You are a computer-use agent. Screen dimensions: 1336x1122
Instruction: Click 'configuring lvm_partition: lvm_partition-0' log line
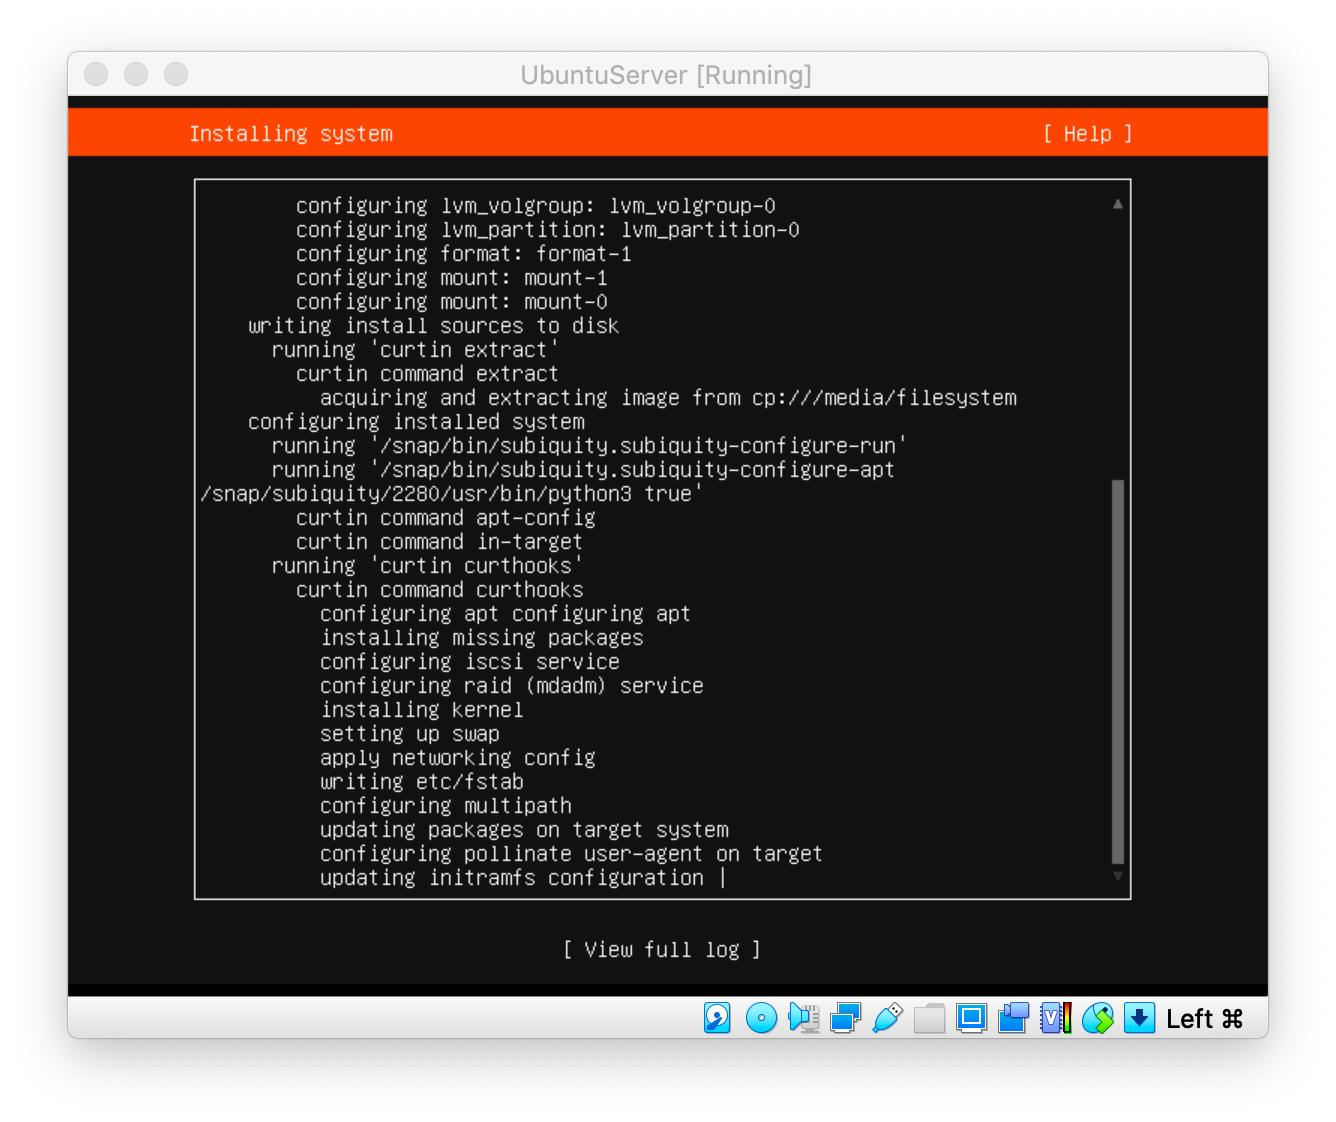(548, 230)
